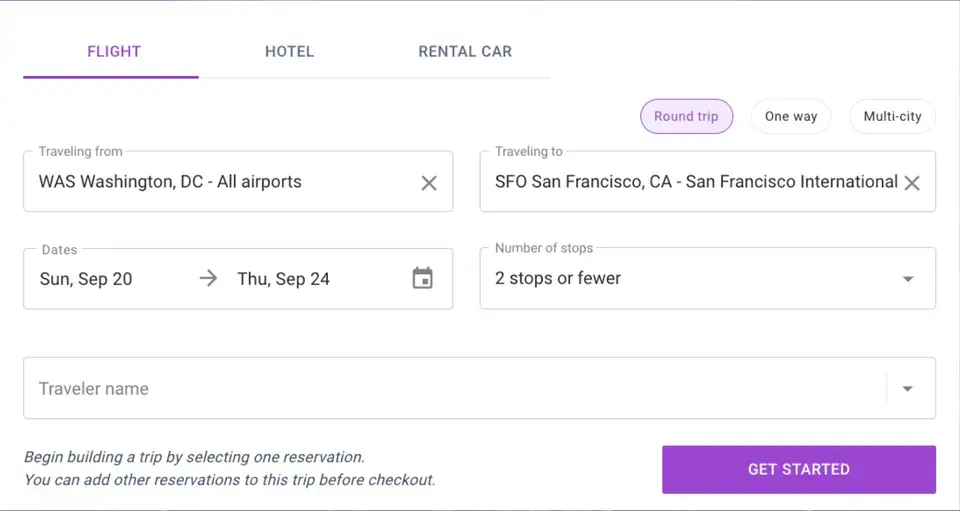Click the Dates field label
The height and width of the screenshot is (511, 960).
pos(59,250)
